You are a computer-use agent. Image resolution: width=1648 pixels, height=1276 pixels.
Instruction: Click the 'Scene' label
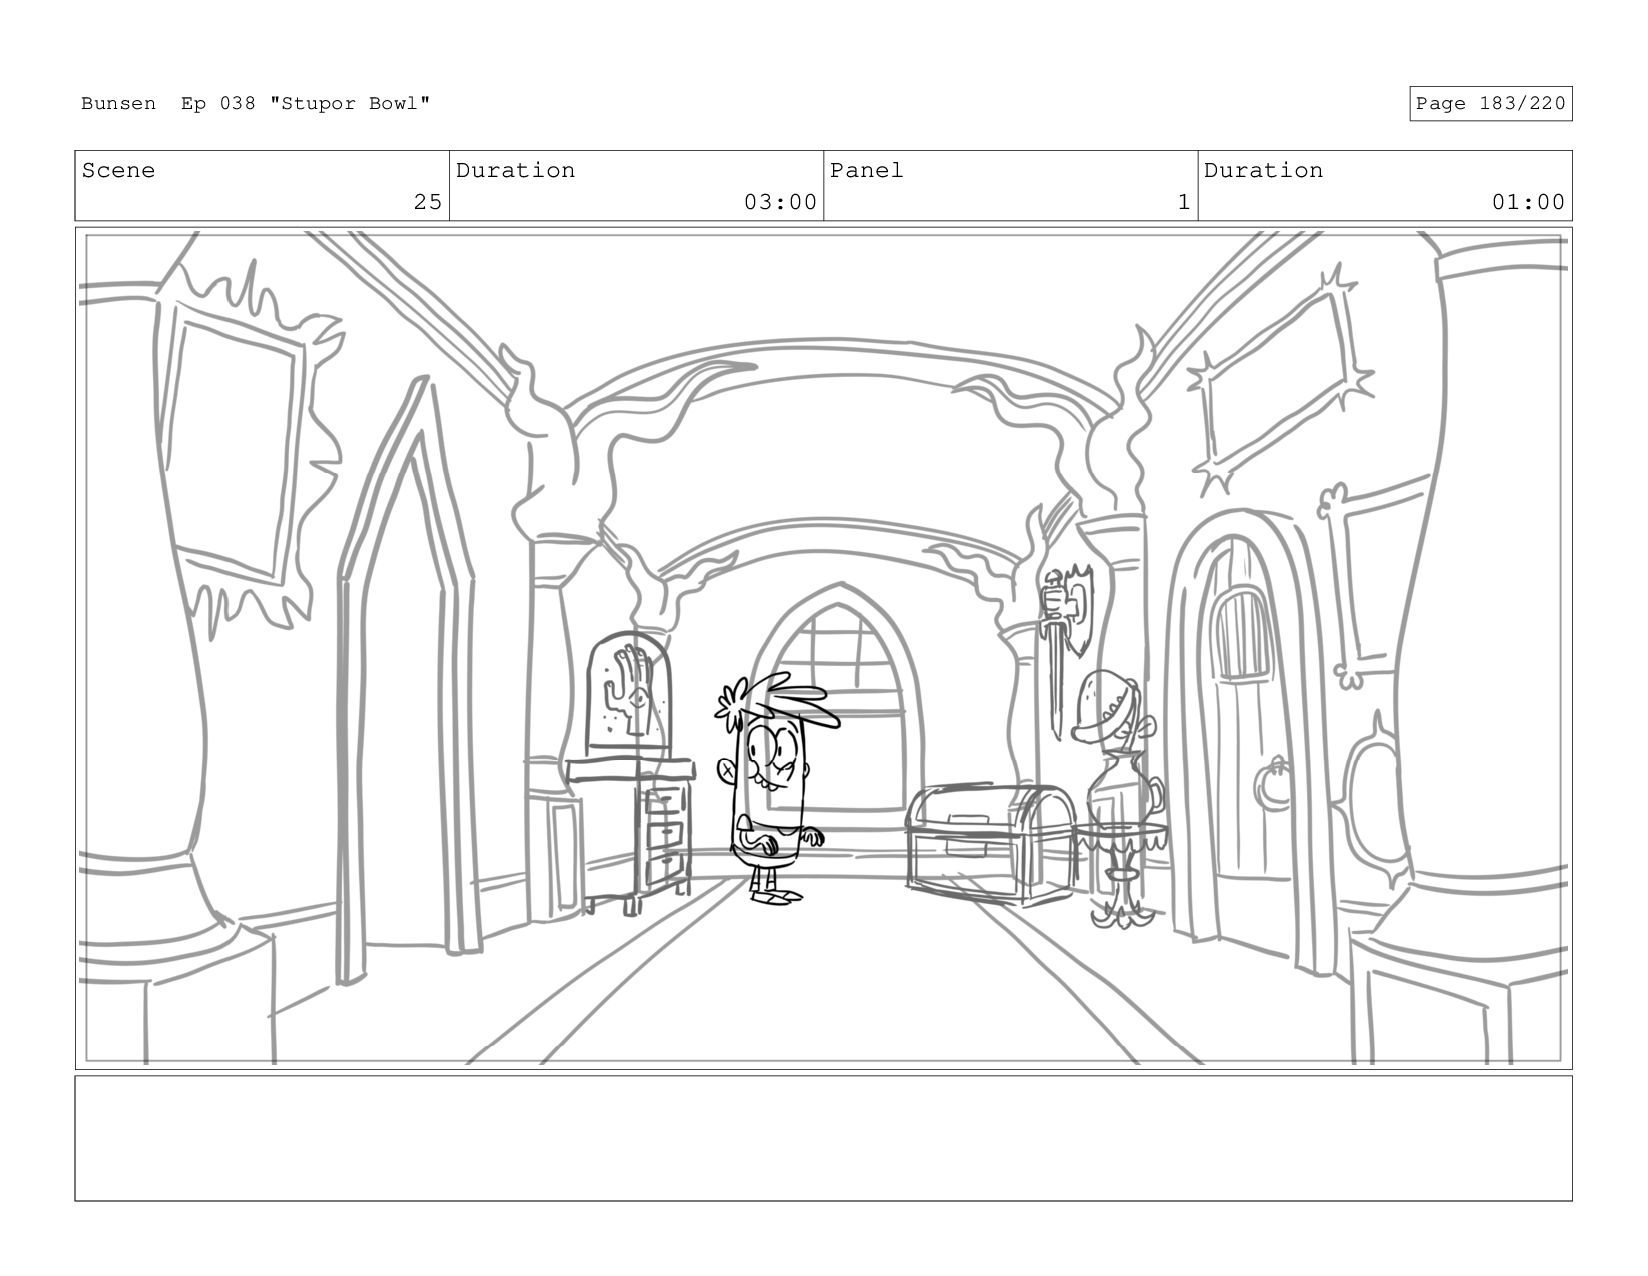(118, 170)
